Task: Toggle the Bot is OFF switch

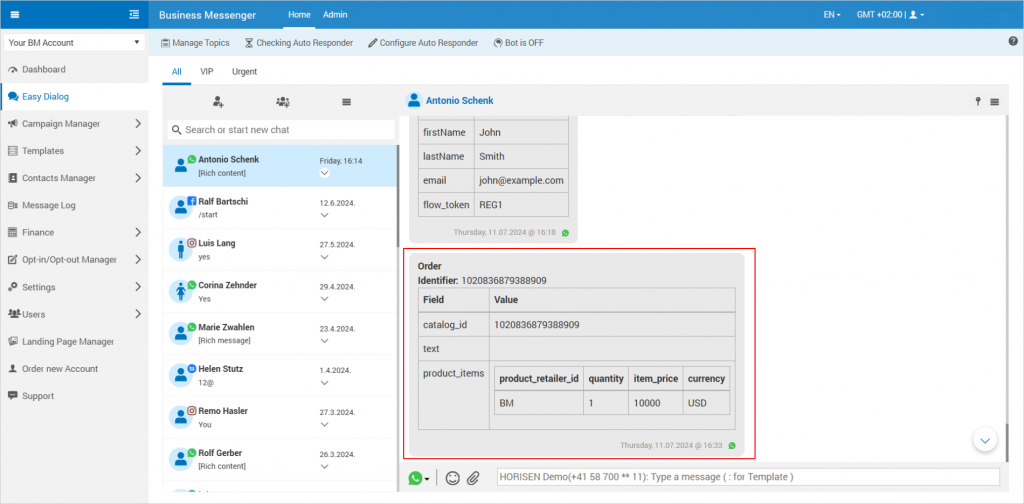Action: click(518, 43)
